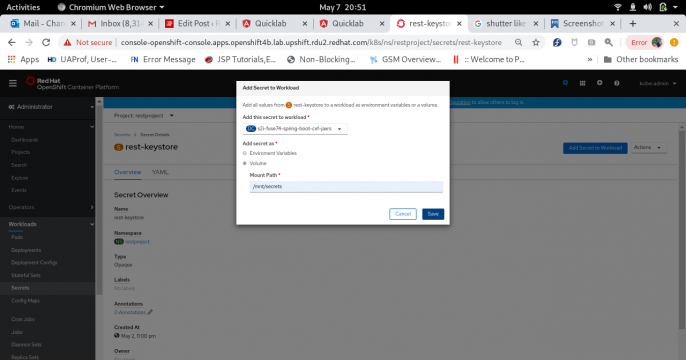Bookmark this page with the star icon
The image size is (686, 360).
coord(536,42)
